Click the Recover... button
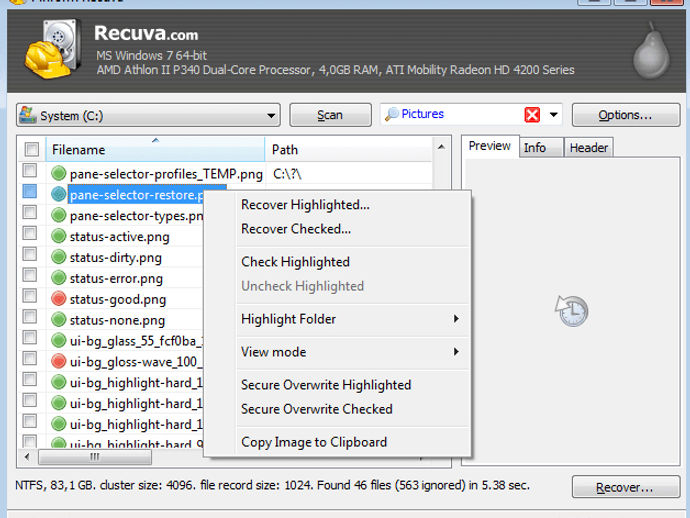690x518 pixels. [x=625, y=487]
